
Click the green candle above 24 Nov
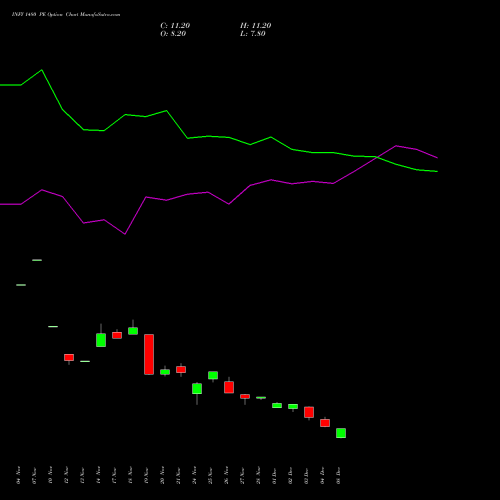pyautogui.click(x=197, y=389)
